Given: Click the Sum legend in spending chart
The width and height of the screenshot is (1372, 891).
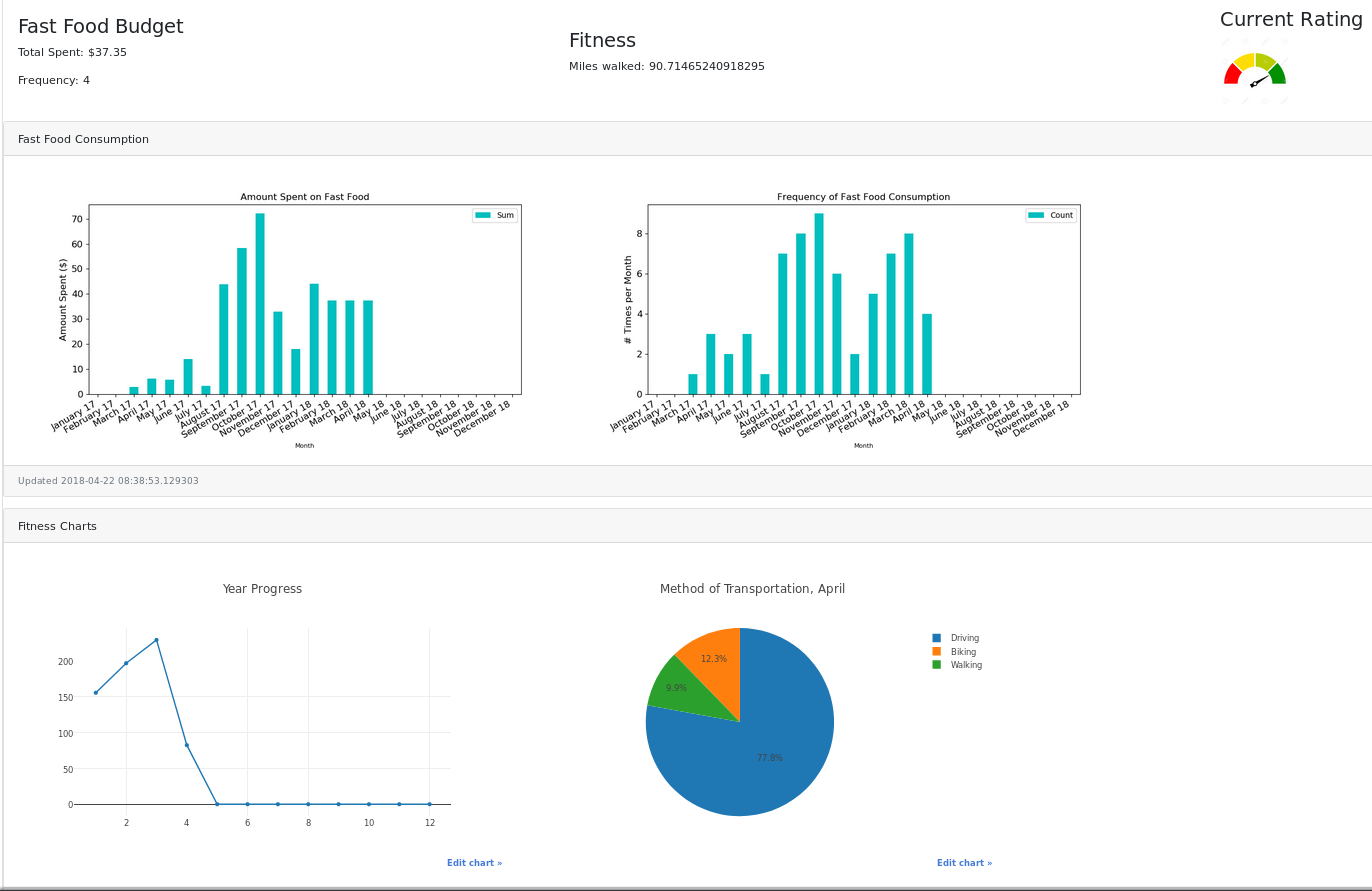Looking at the screenshot, I should (495, 215).
